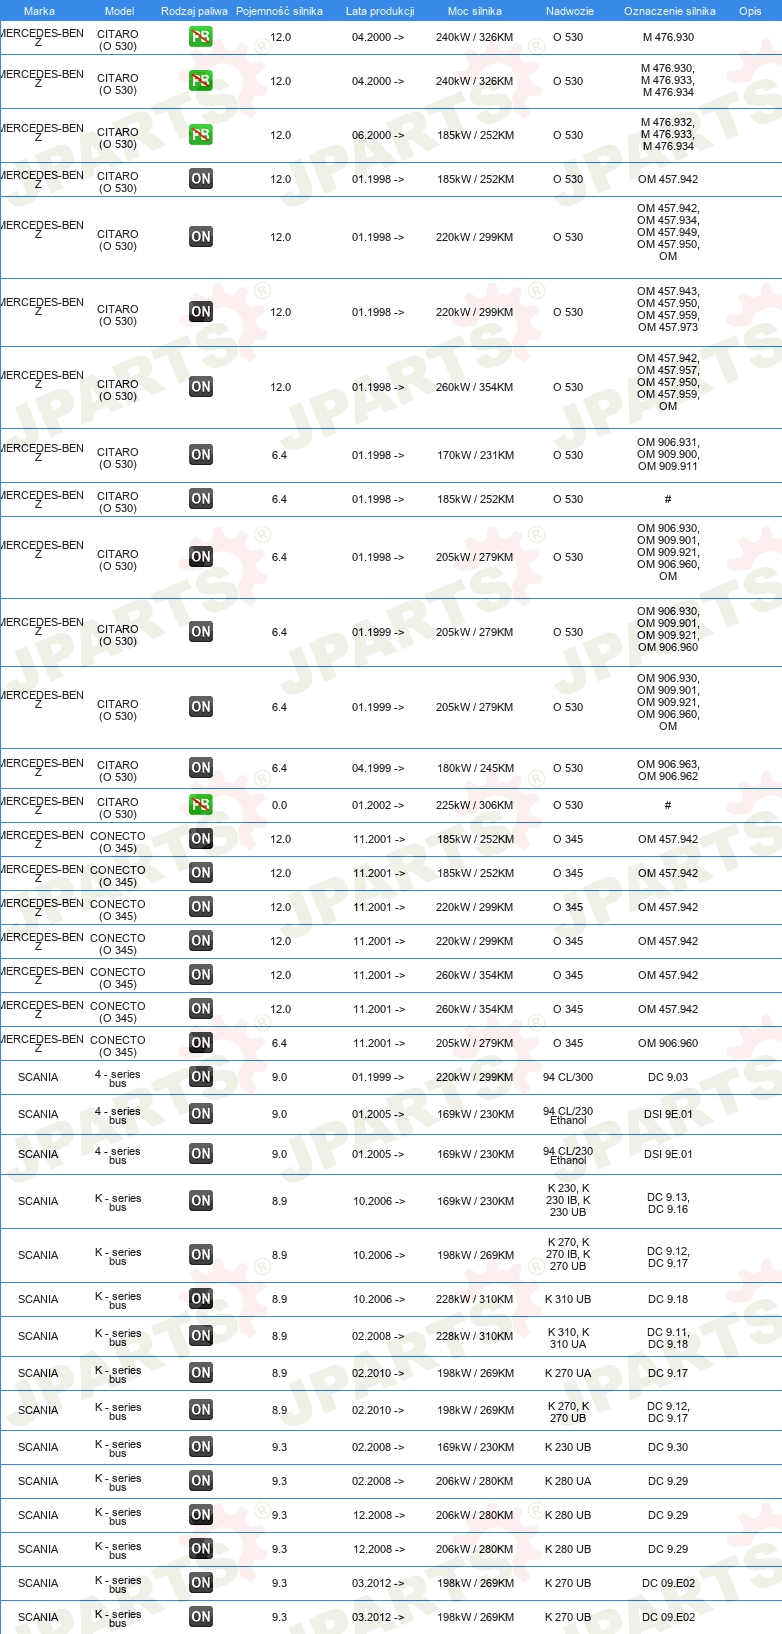The height and width of the screenshot is (1634, 782).
Task: Select the 04.1999 -> production date cell
Action: point(378,768)
